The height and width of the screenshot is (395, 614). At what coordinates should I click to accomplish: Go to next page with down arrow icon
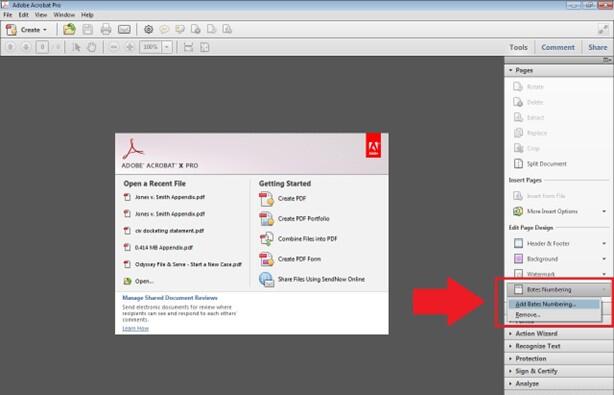[26, 47]
